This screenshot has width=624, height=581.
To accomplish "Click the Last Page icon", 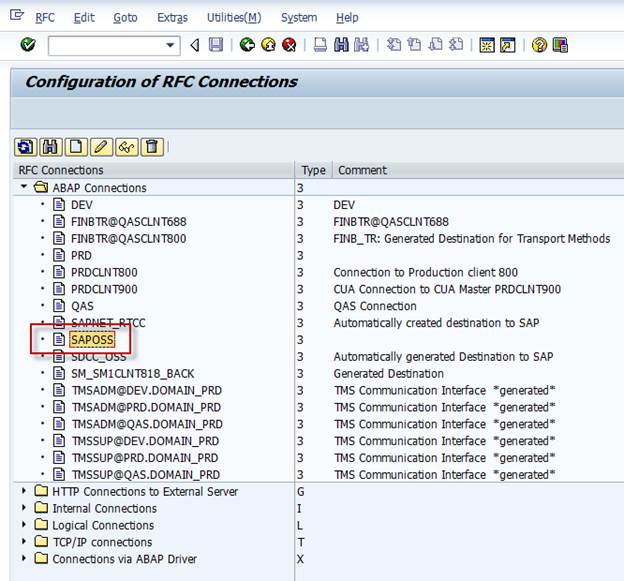I will 456,45.
